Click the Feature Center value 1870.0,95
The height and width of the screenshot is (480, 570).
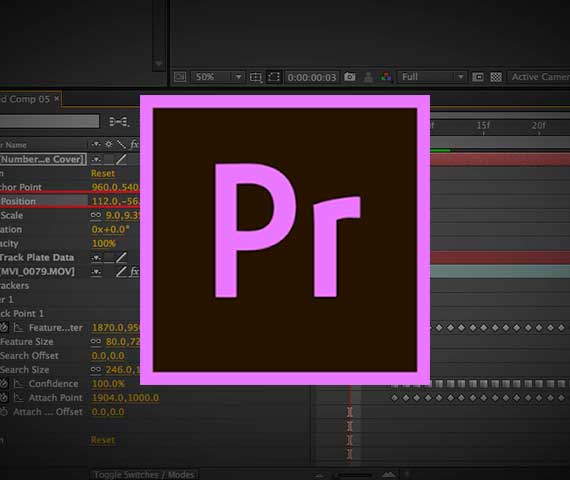click(x=116, y=328)
